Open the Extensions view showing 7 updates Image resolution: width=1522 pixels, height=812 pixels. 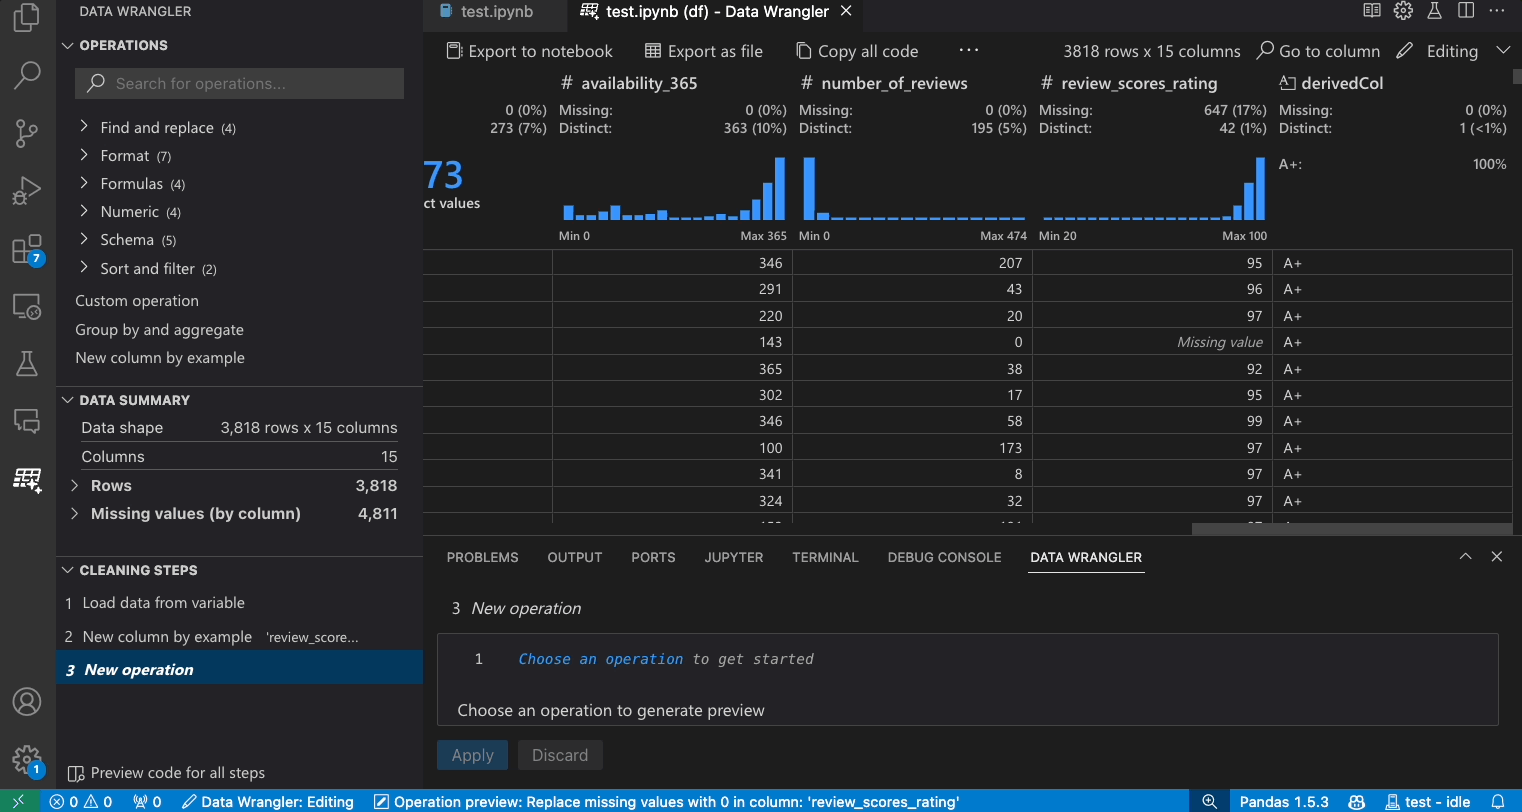27,249
